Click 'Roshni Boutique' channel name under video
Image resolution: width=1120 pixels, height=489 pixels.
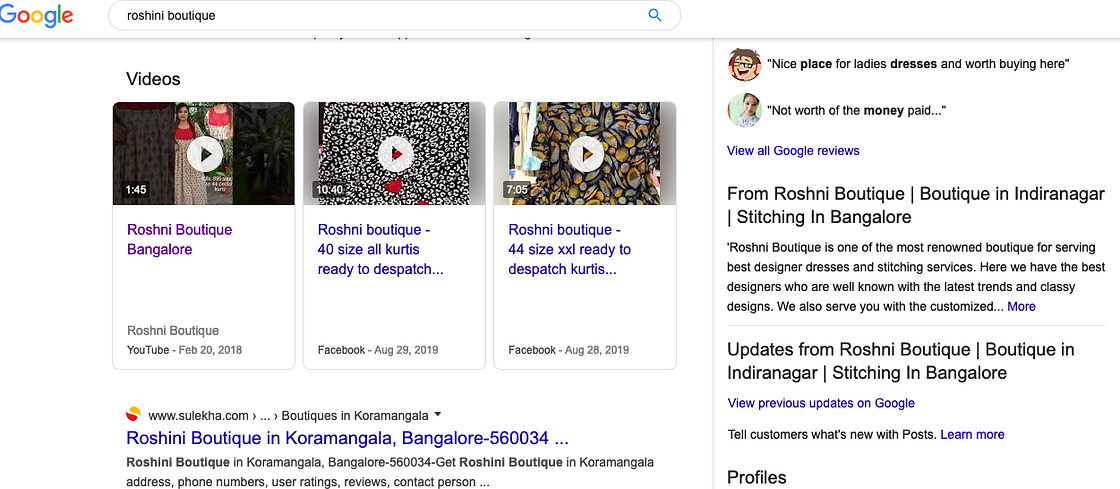[x=173, y=331]
